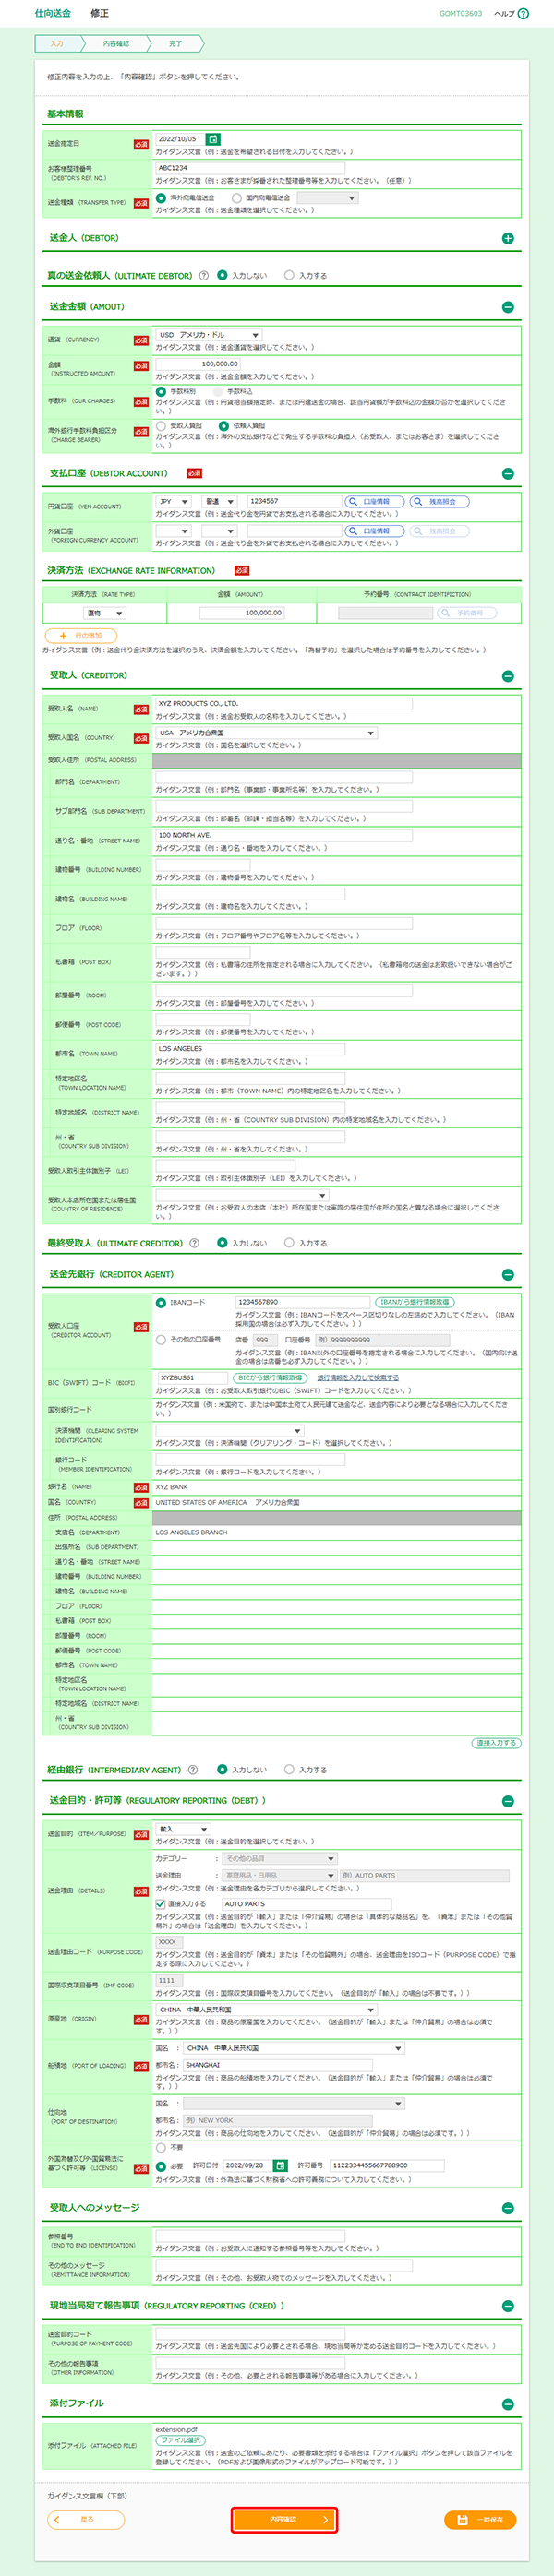Expand the 送金人 (DEBTOR) section plus icon
Viewport: 554px width, 2576px height.
[x=508, y=238]
